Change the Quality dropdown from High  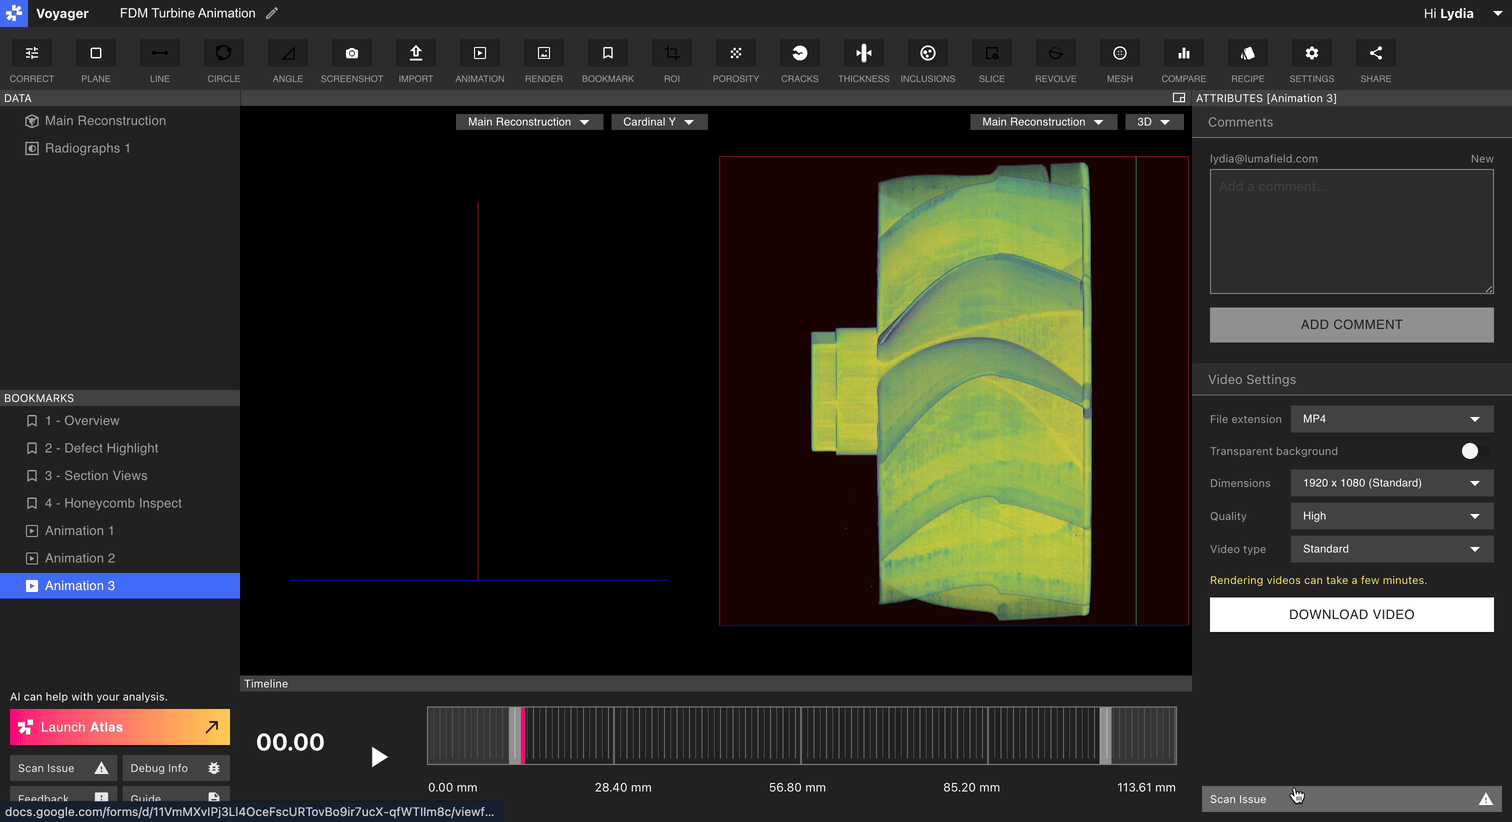point(1391,516)
